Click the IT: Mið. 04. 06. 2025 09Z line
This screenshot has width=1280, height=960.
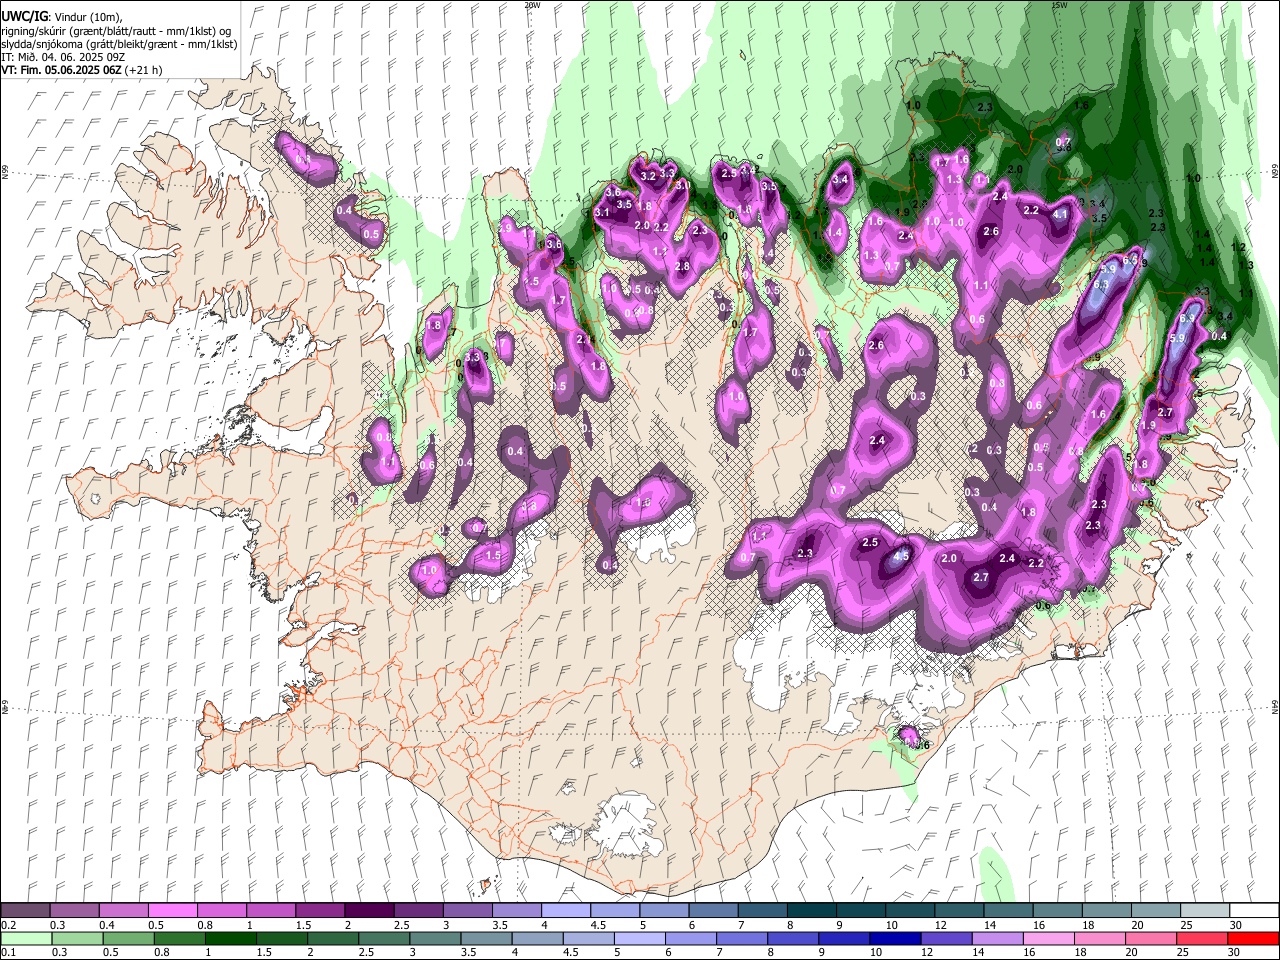[x=63, y=57]
